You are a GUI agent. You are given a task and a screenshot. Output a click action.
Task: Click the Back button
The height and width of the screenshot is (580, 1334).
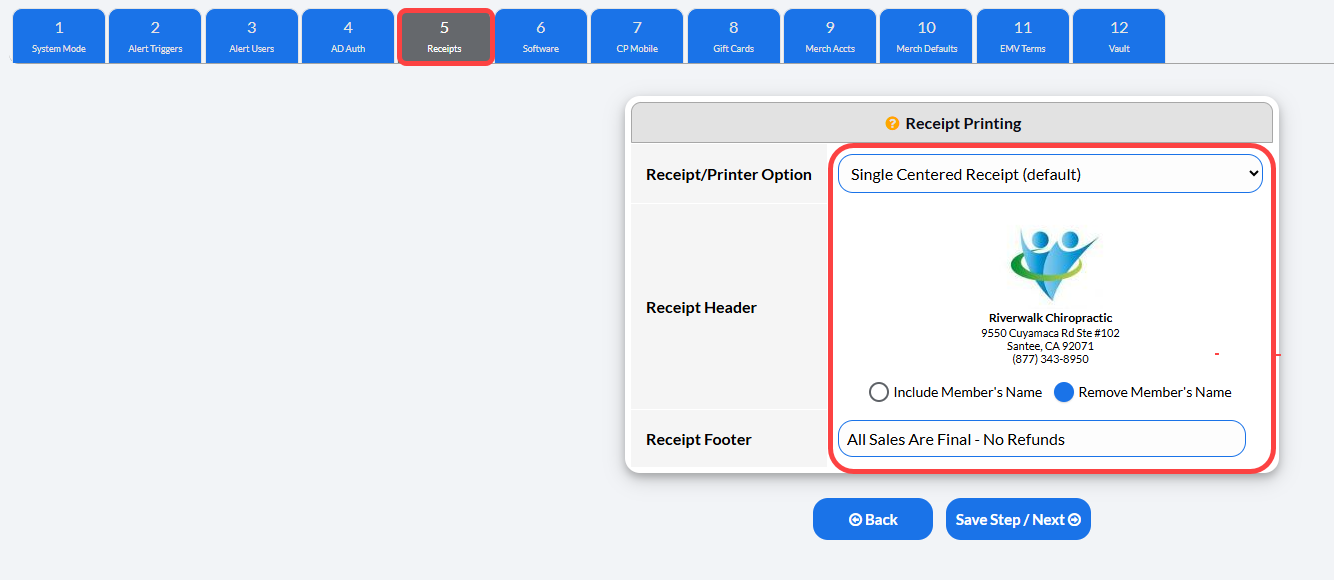pyautogui.click(x=873, y=519)
